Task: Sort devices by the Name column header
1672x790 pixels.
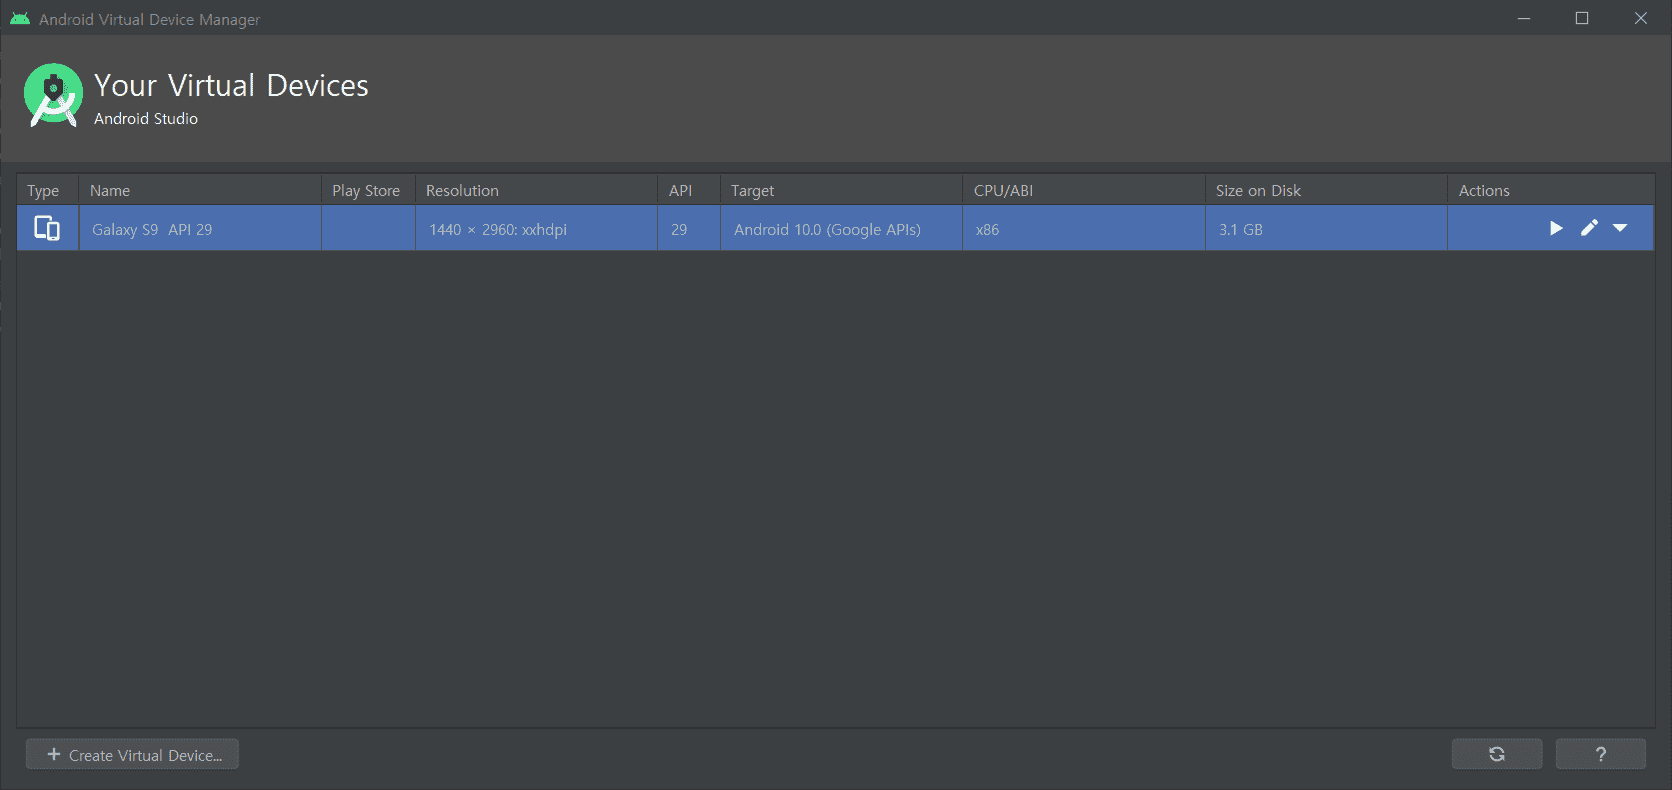Action: [x=200, y=190]
